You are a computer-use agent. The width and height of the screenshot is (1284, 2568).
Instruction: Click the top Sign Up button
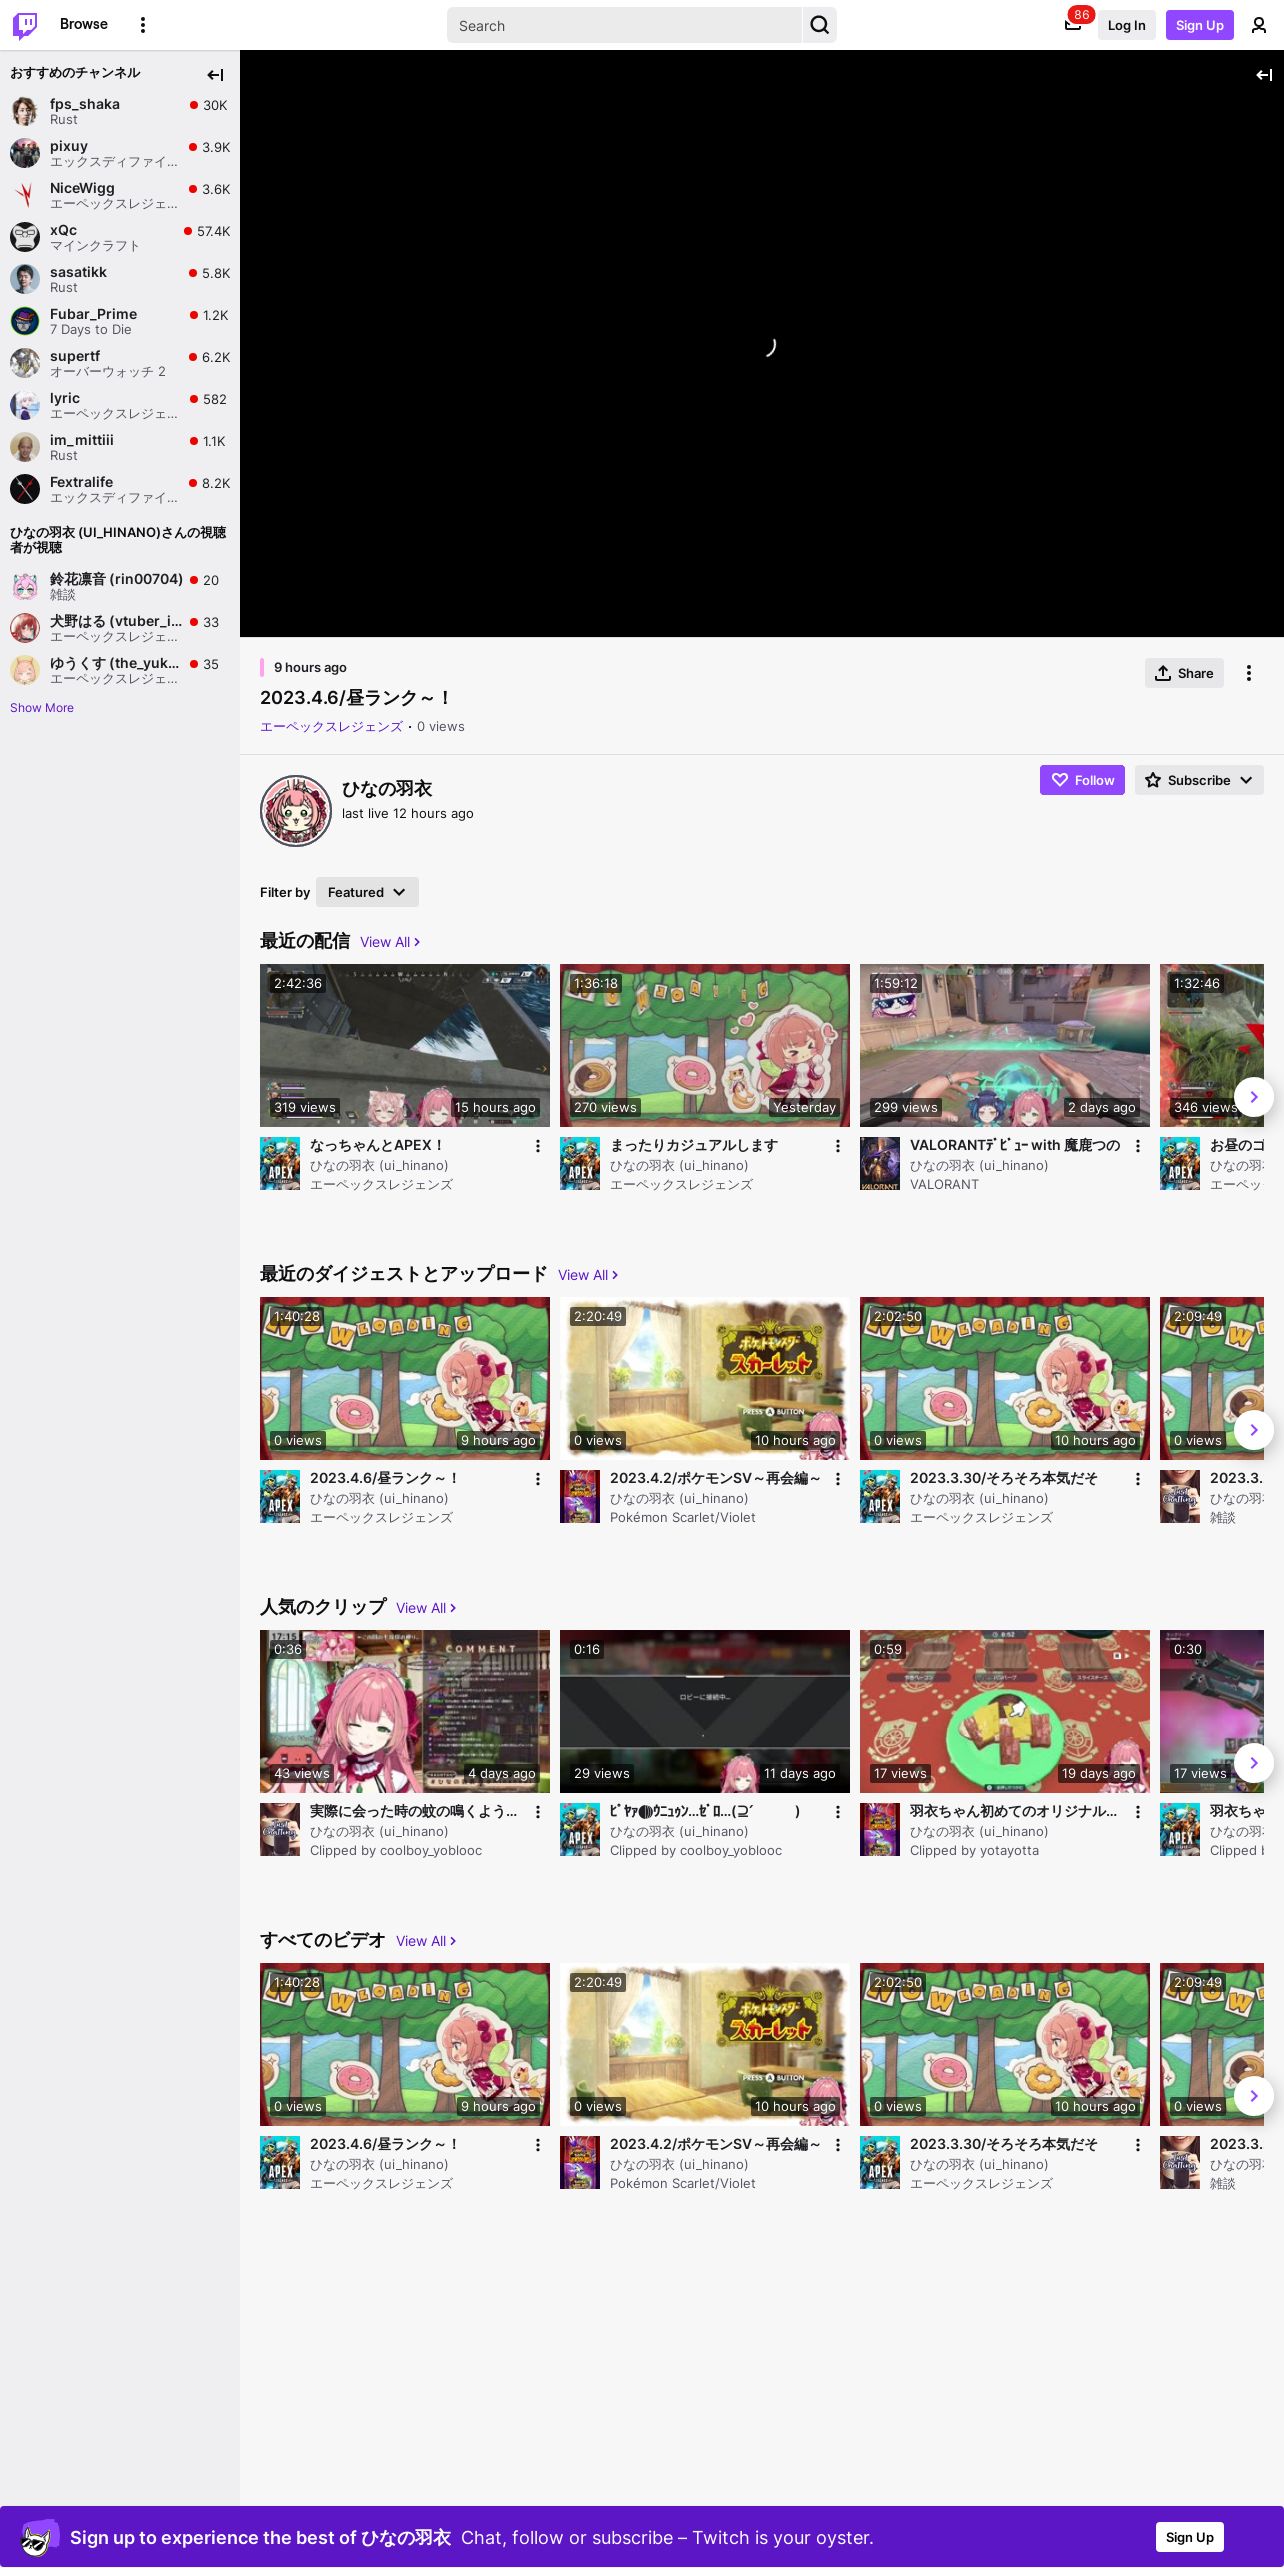(x=1200, y=25)
